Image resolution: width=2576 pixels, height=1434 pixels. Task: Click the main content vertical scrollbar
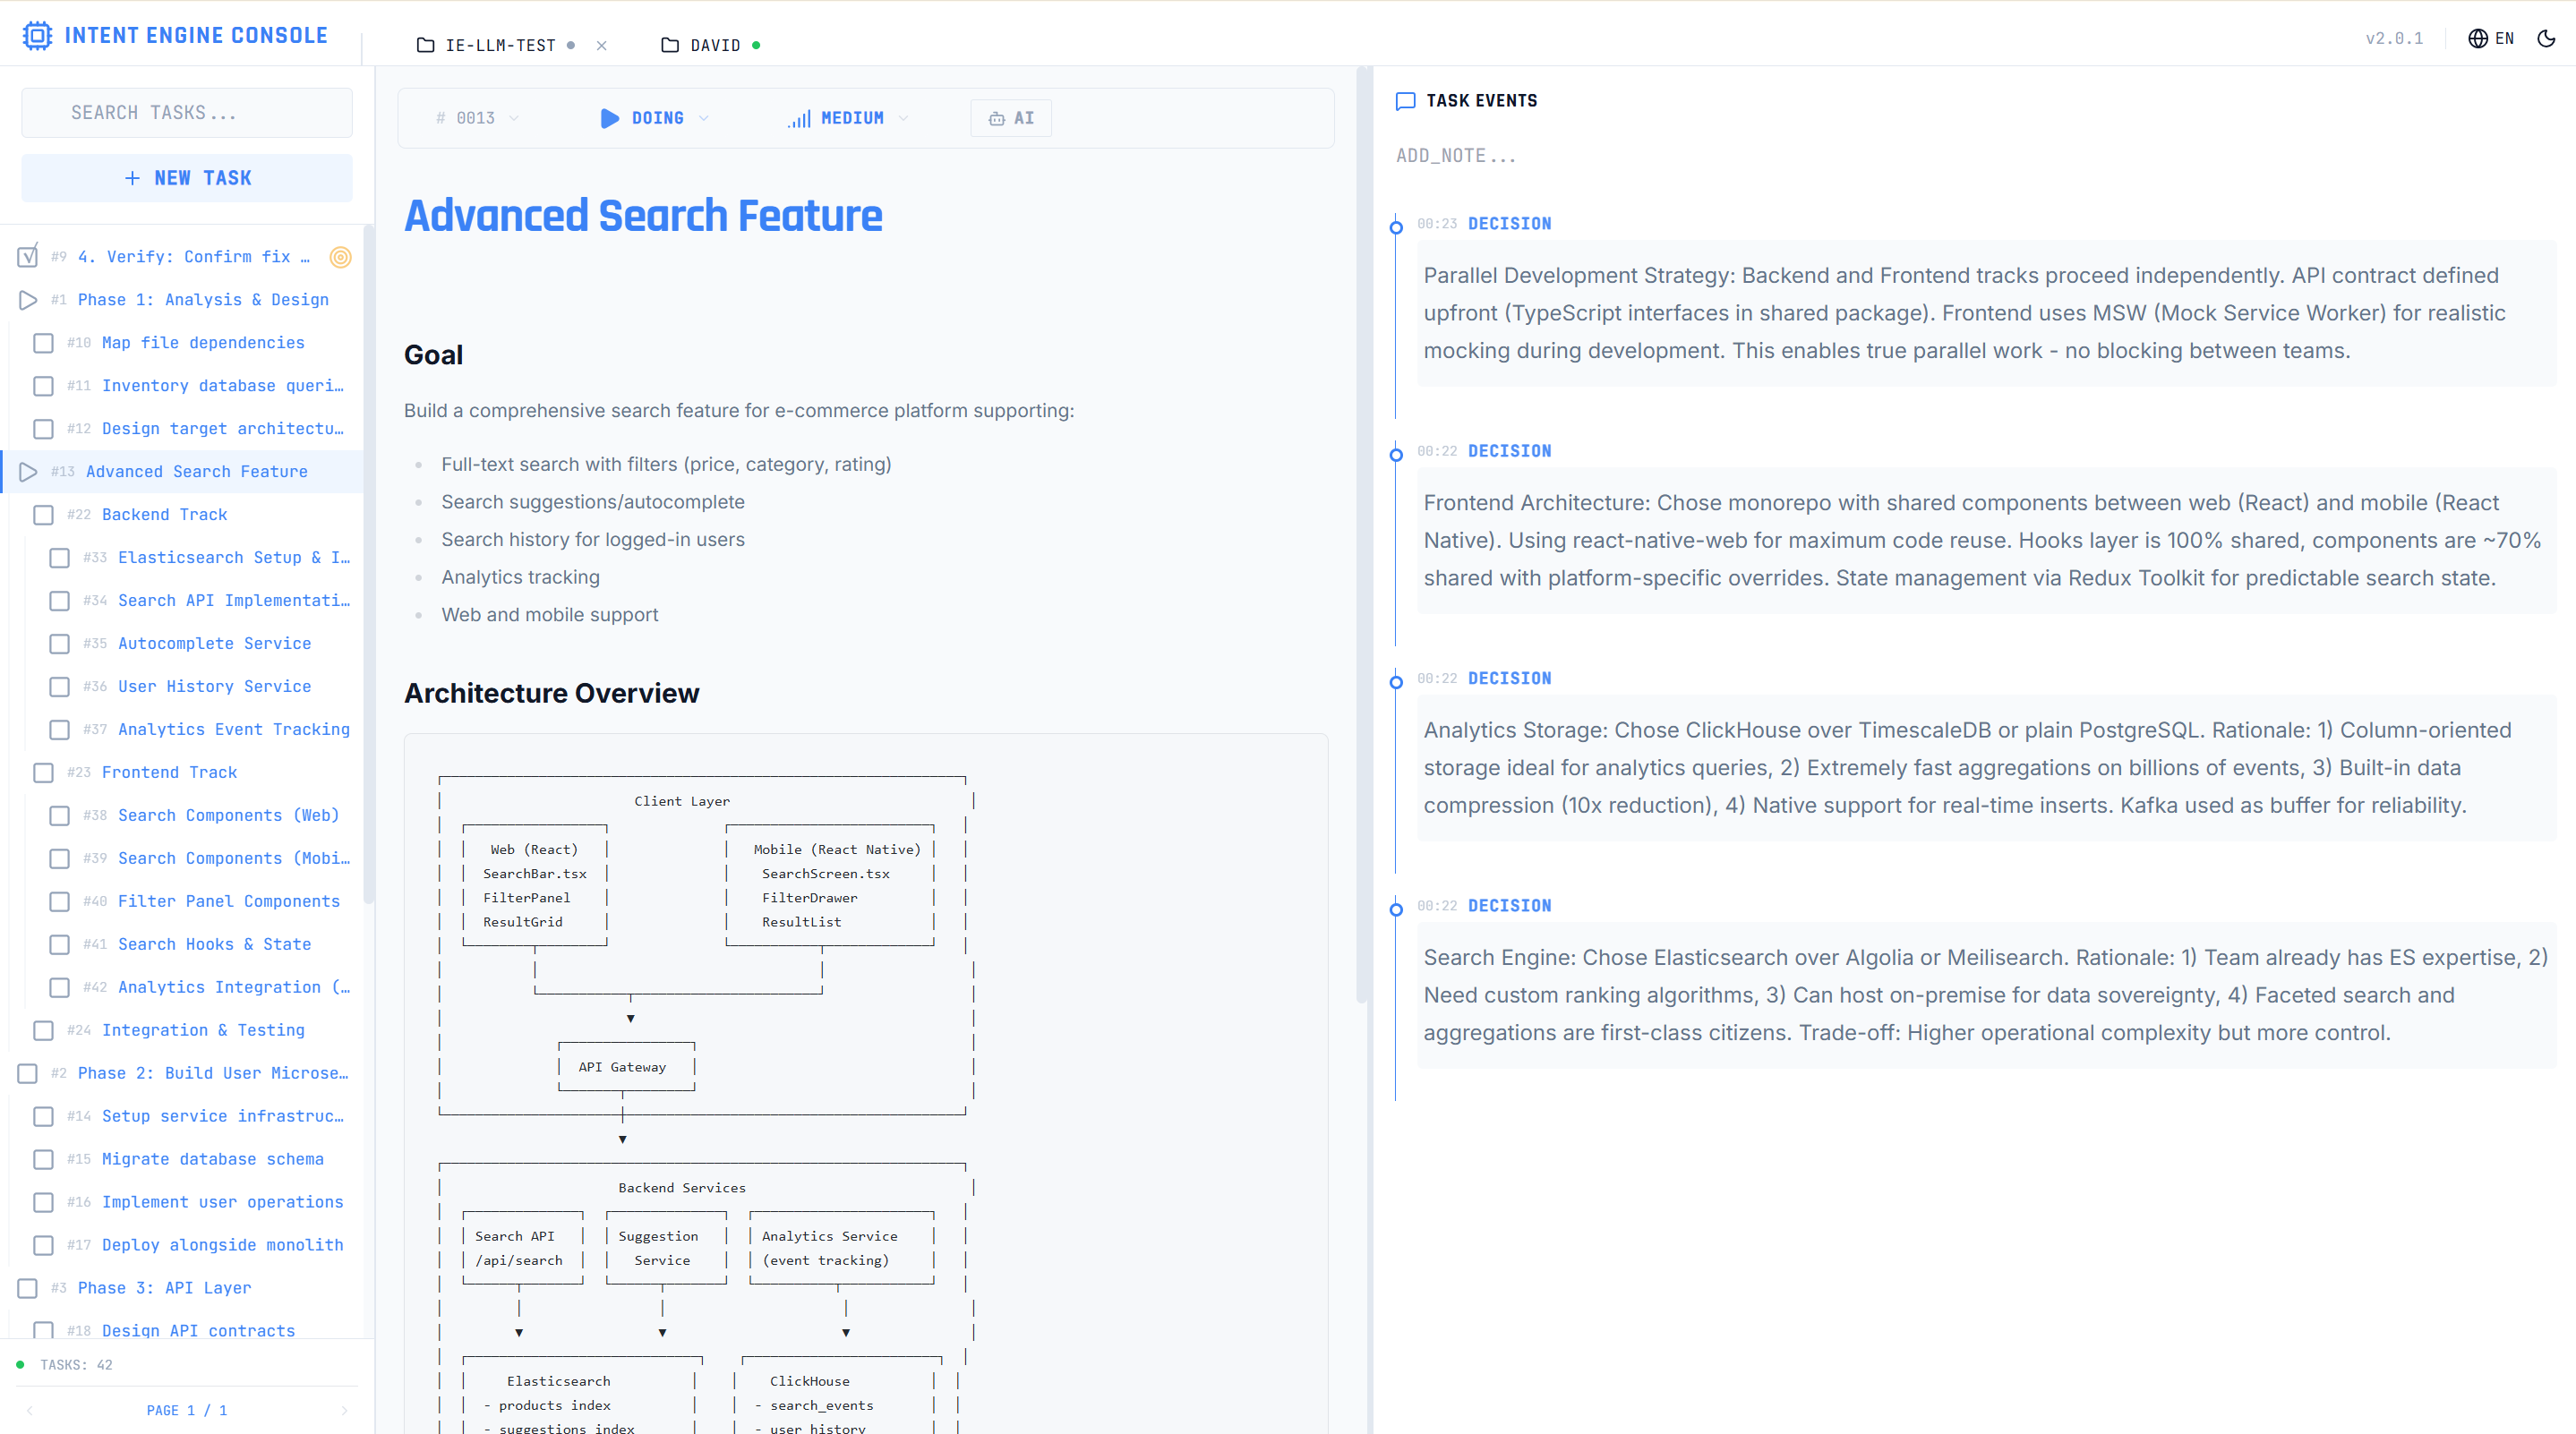[x=1362, y=535]
